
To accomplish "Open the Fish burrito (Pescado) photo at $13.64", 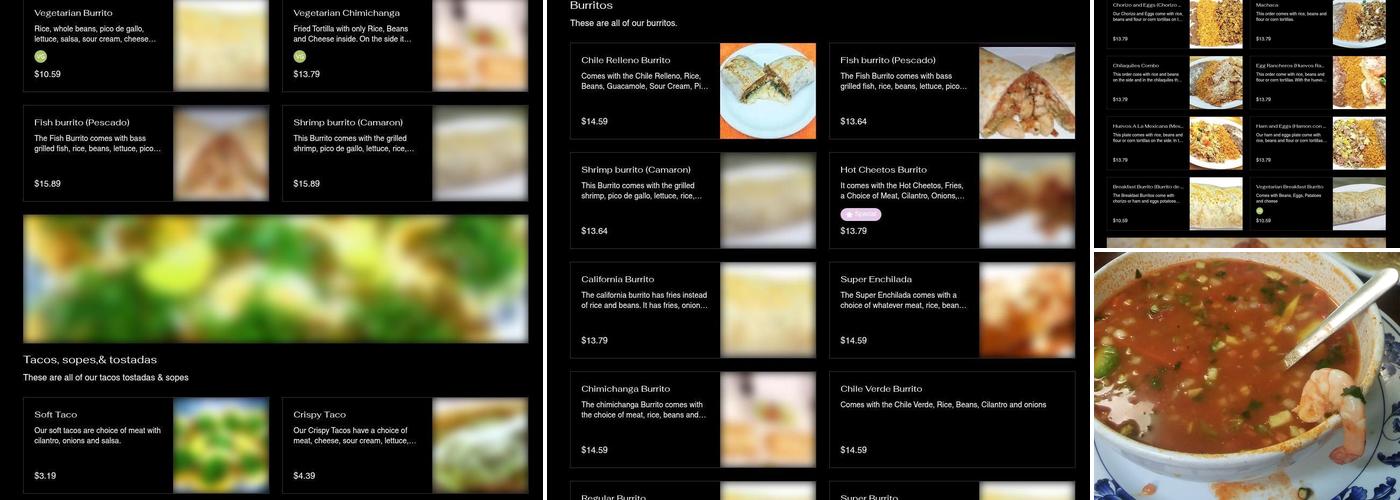I will point(1027,91).
